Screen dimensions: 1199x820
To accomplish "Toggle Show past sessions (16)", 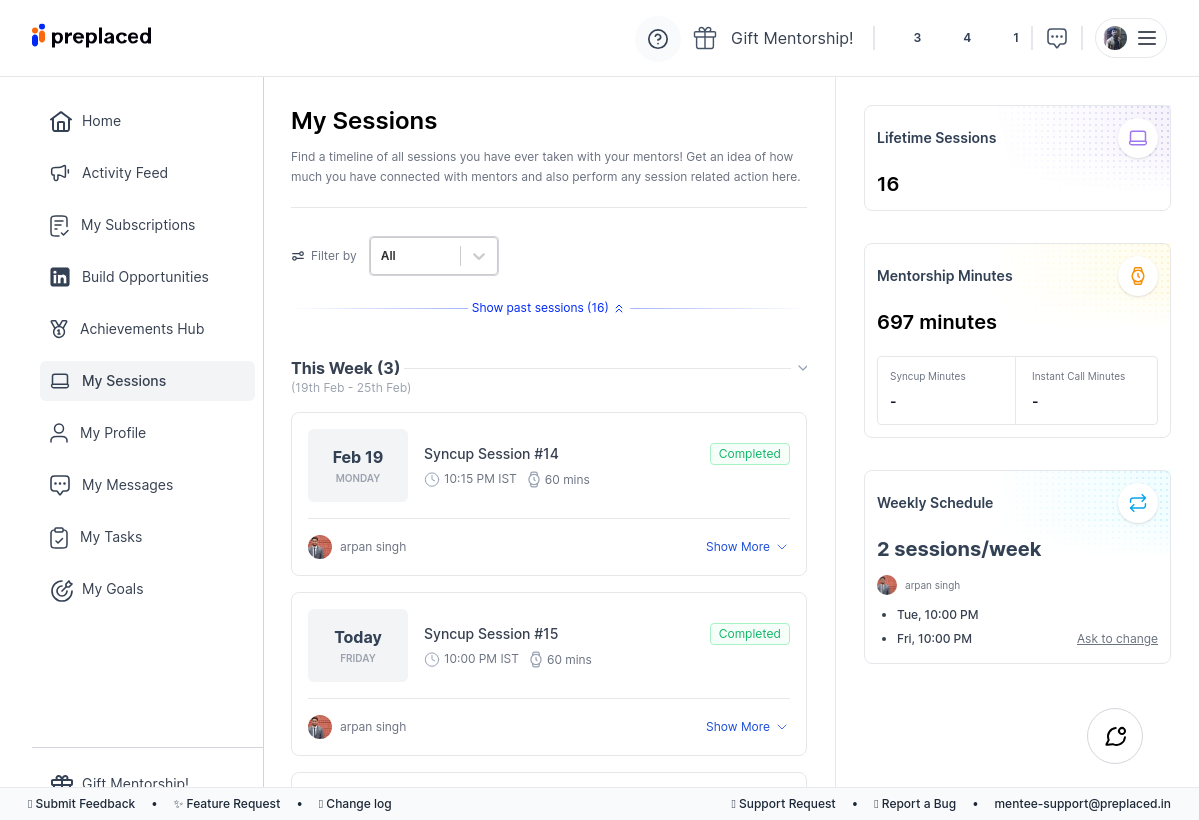I will coord(548,308).
